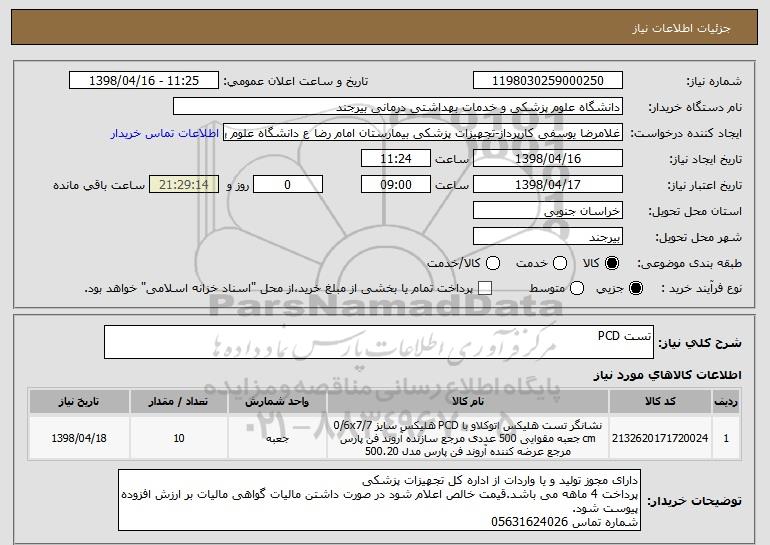770x545 pixels.
Task: Click the شرح کلی نیاز label
Action: click(x=700, y=343)
